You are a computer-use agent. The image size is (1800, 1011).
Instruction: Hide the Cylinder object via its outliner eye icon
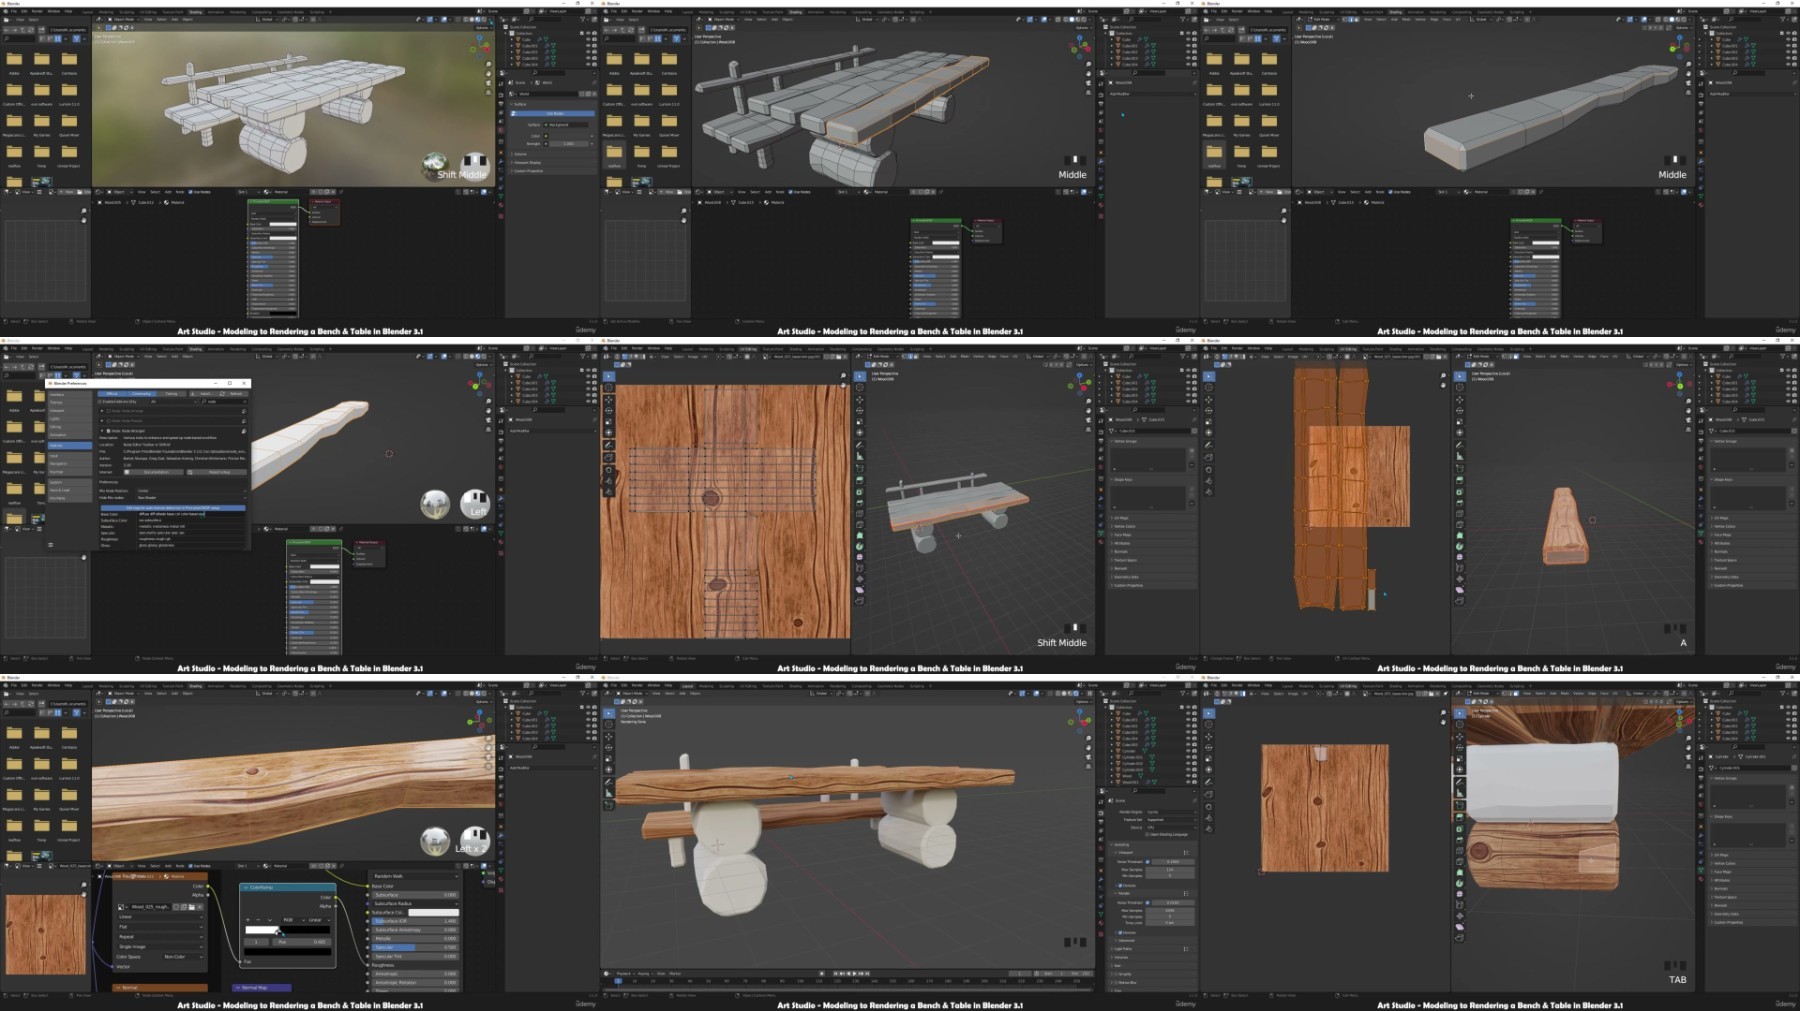1188,751
